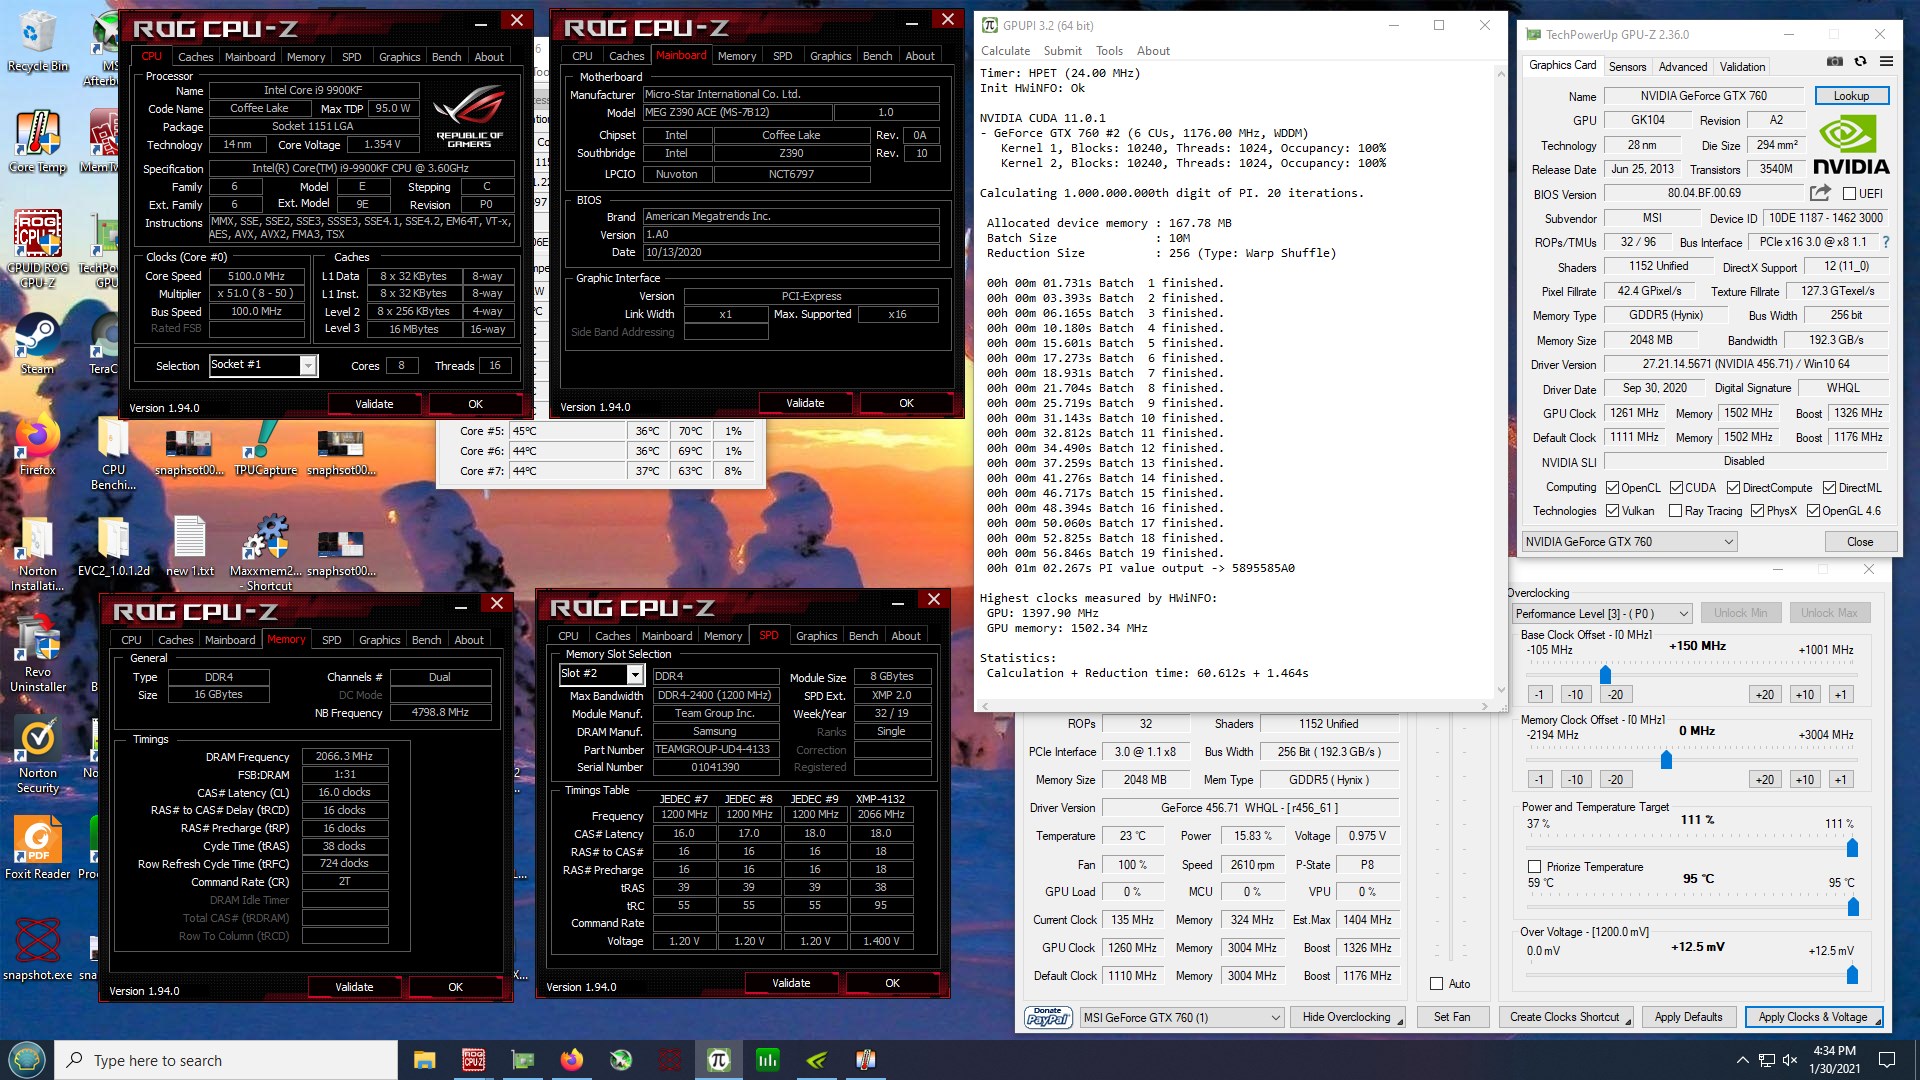Click the NVIDIA Inspector taskbar icon
The image size is (1920, 1080).
point(816,1060)
